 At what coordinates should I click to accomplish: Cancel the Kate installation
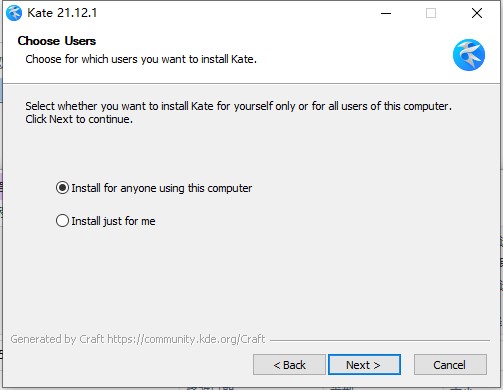click(450, 365)
